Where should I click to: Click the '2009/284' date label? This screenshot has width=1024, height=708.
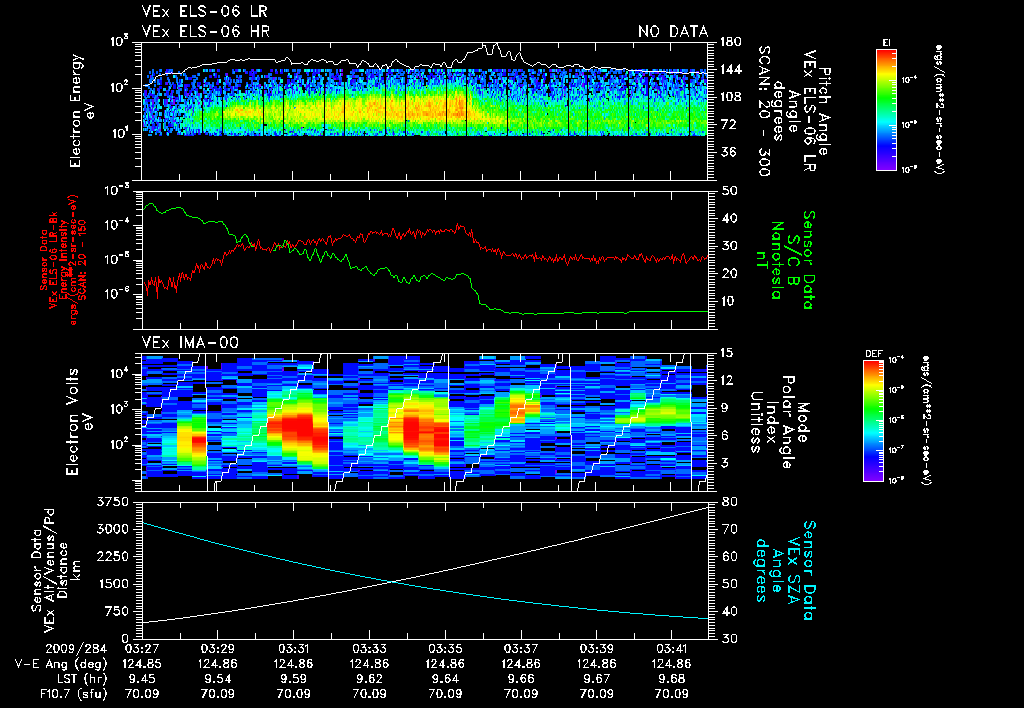coord(76,649)
